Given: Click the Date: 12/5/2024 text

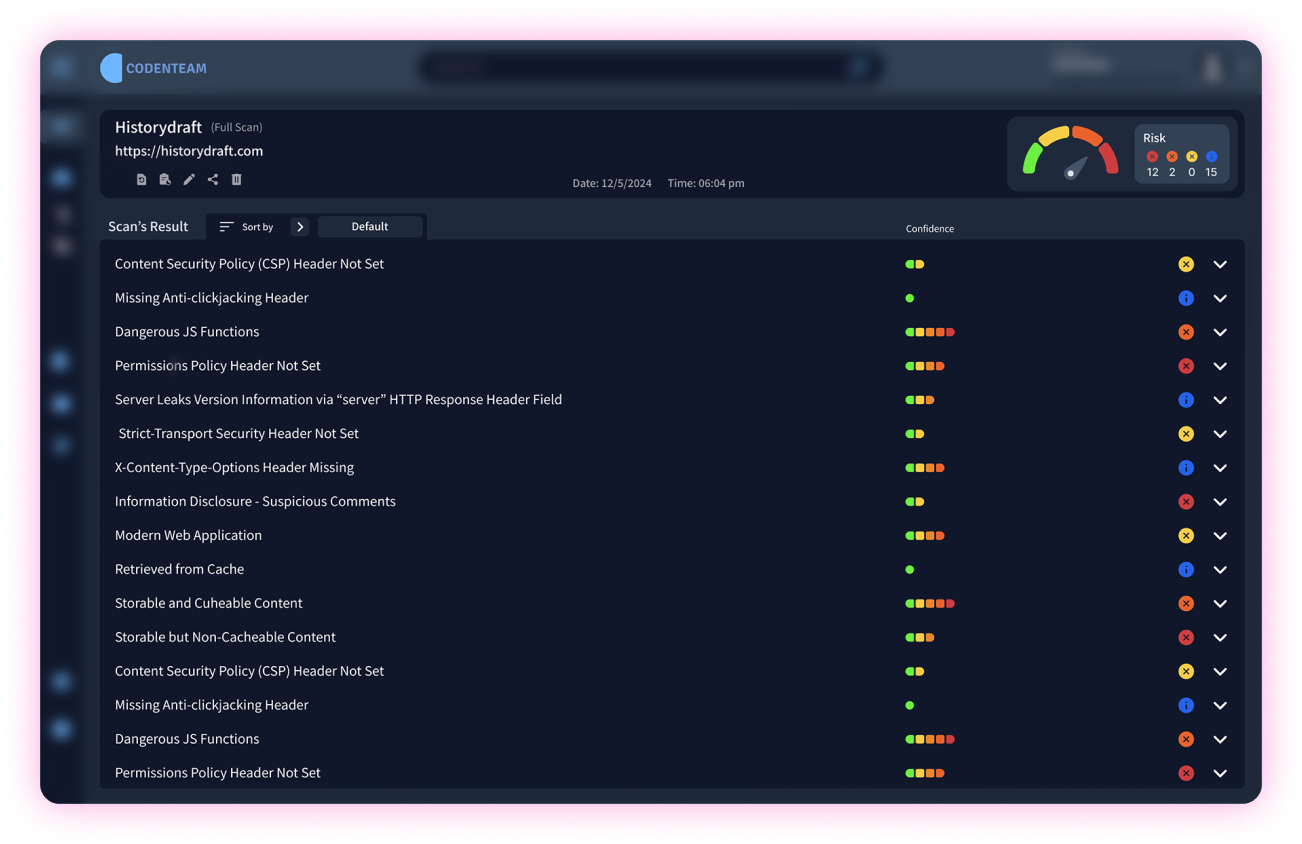Looking at the screenshot, I should [612, 184].
